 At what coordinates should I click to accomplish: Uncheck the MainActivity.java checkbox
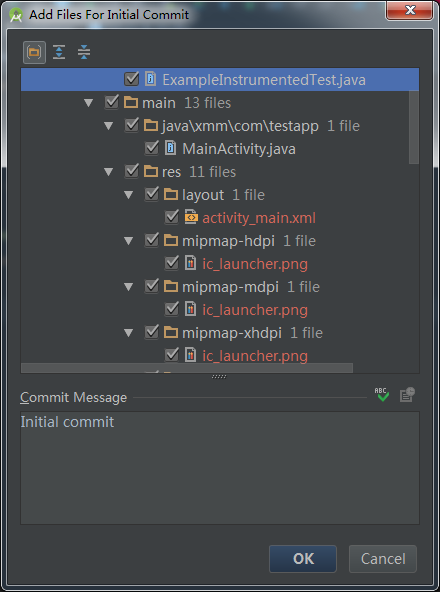click(151, 148)
